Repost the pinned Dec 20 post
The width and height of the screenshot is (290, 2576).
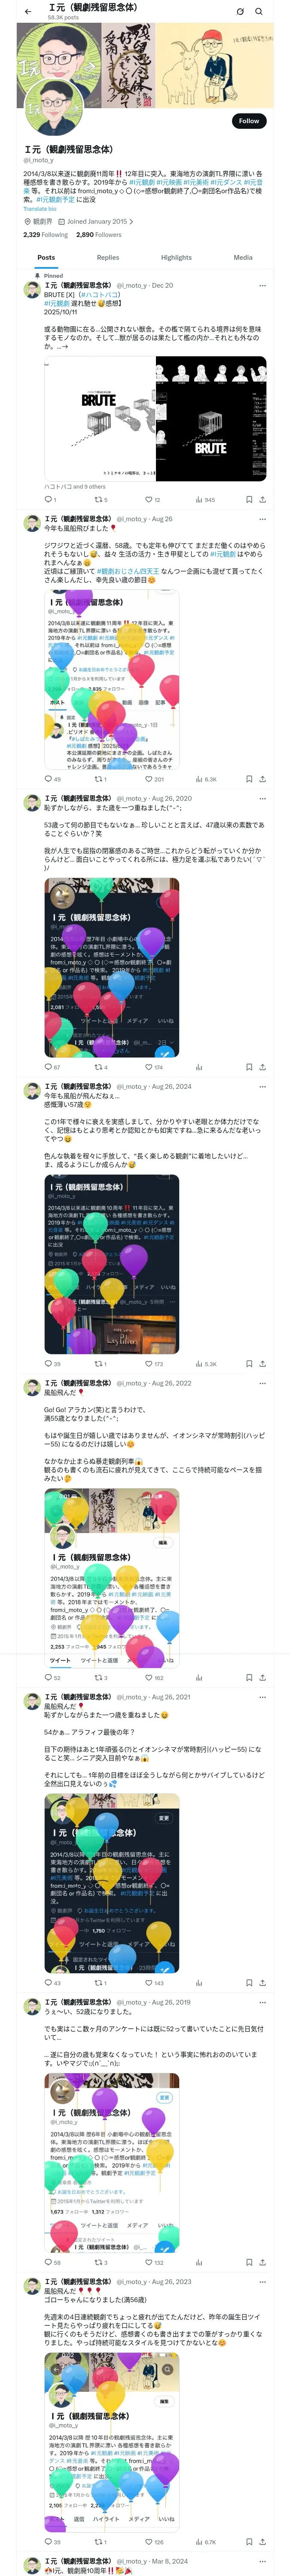[100, 499]
